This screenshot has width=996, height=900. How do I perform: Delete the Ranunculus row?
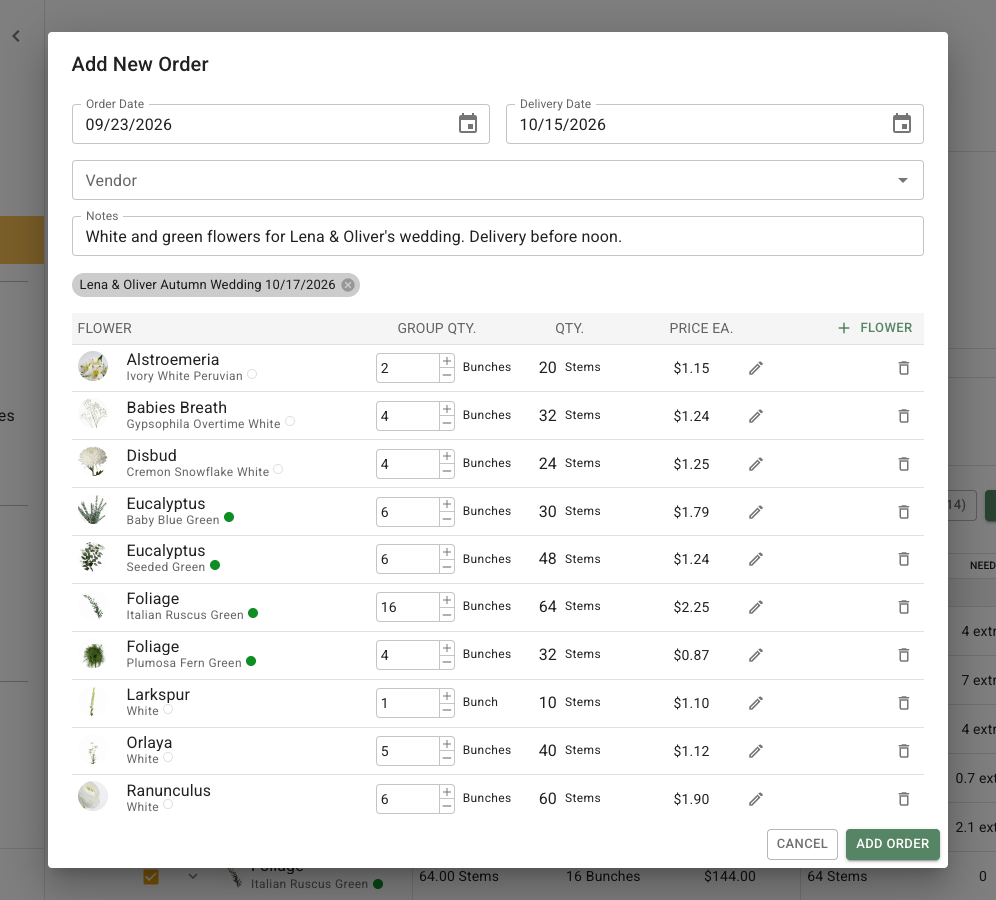point(904,799)
